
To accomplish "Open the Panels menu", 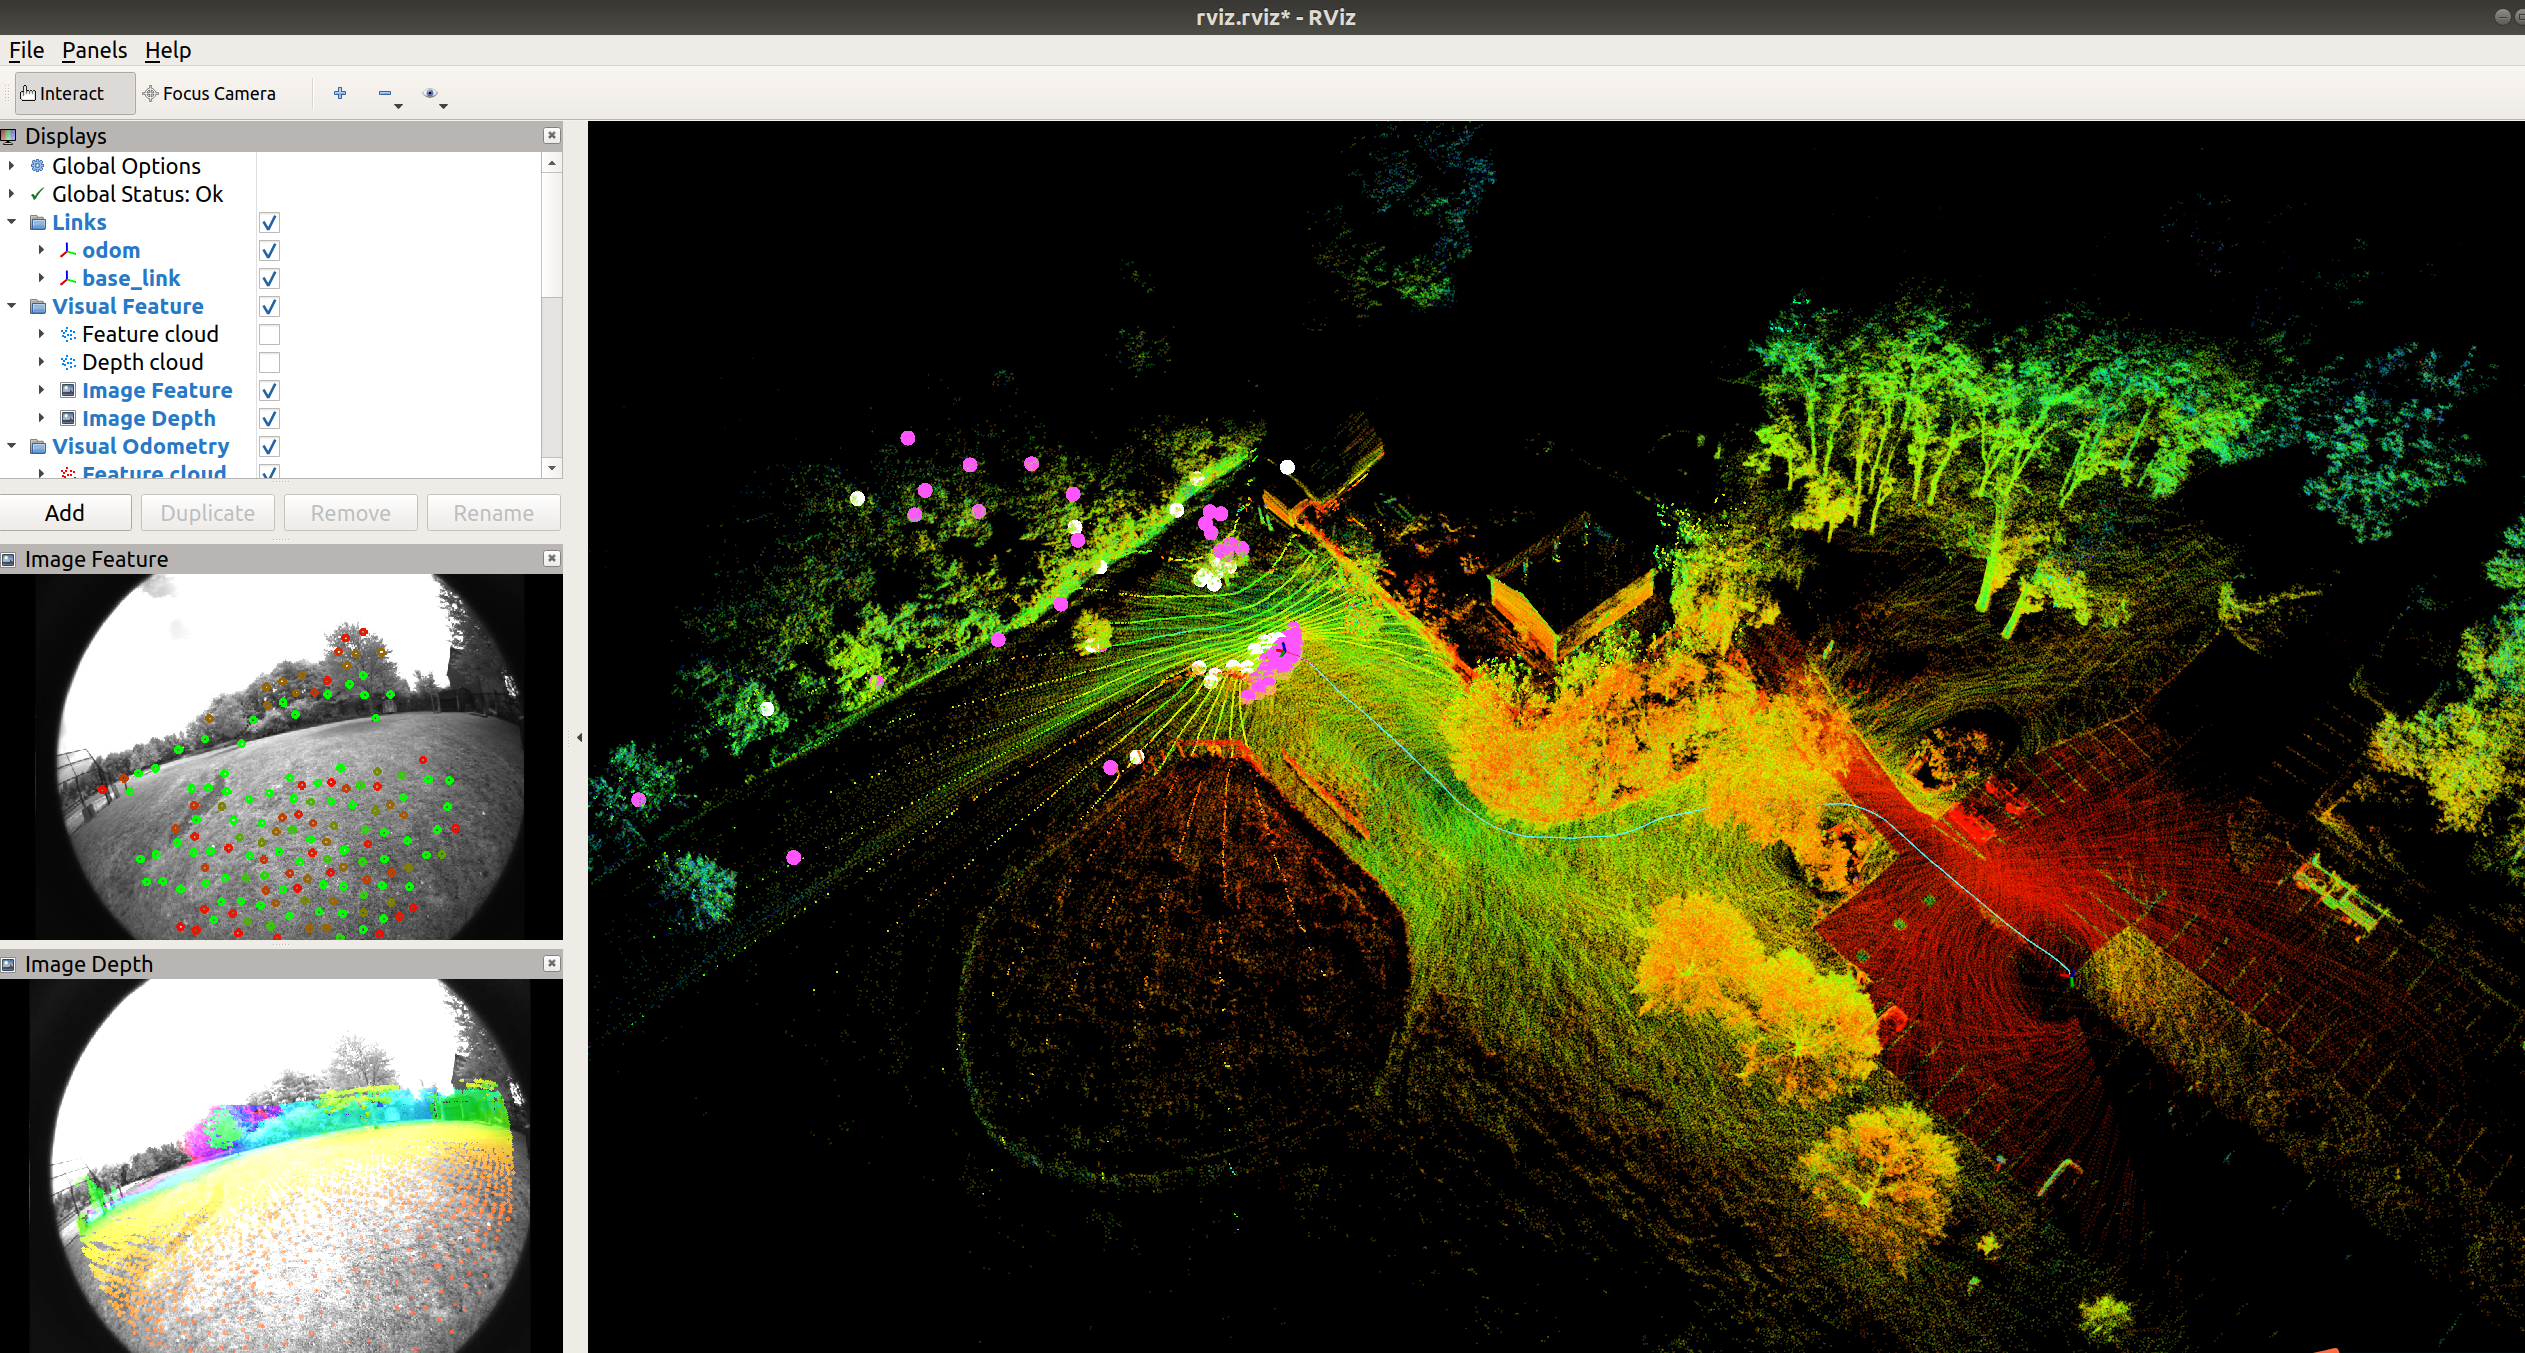I will (94, 50).
